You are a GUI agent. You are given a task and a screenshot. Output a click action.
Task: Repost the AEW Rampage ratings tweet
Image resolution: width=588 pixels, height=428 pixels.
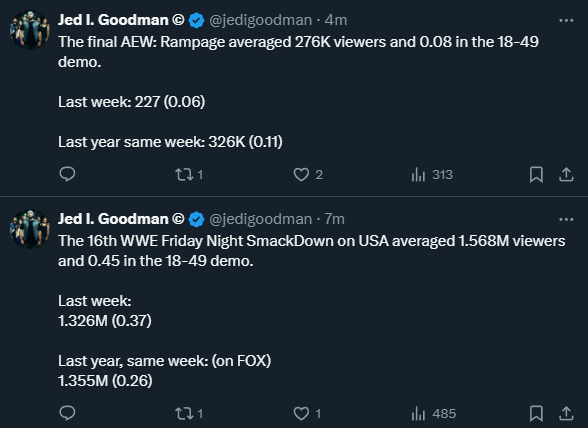tap(189, 174)
